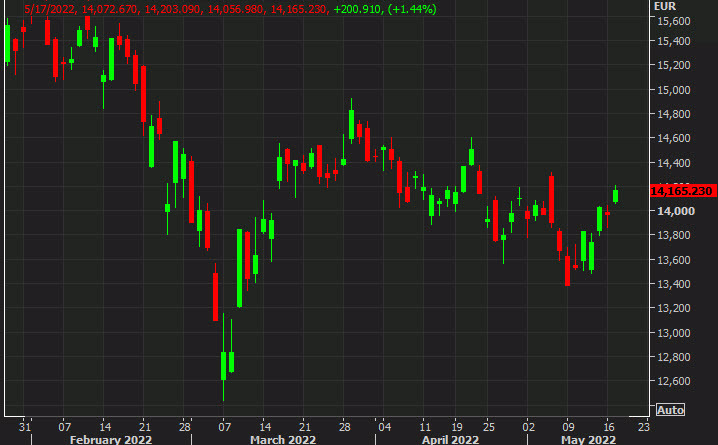
Task: Click the 13,200 price axis label
Action: [x=674, y=308]
